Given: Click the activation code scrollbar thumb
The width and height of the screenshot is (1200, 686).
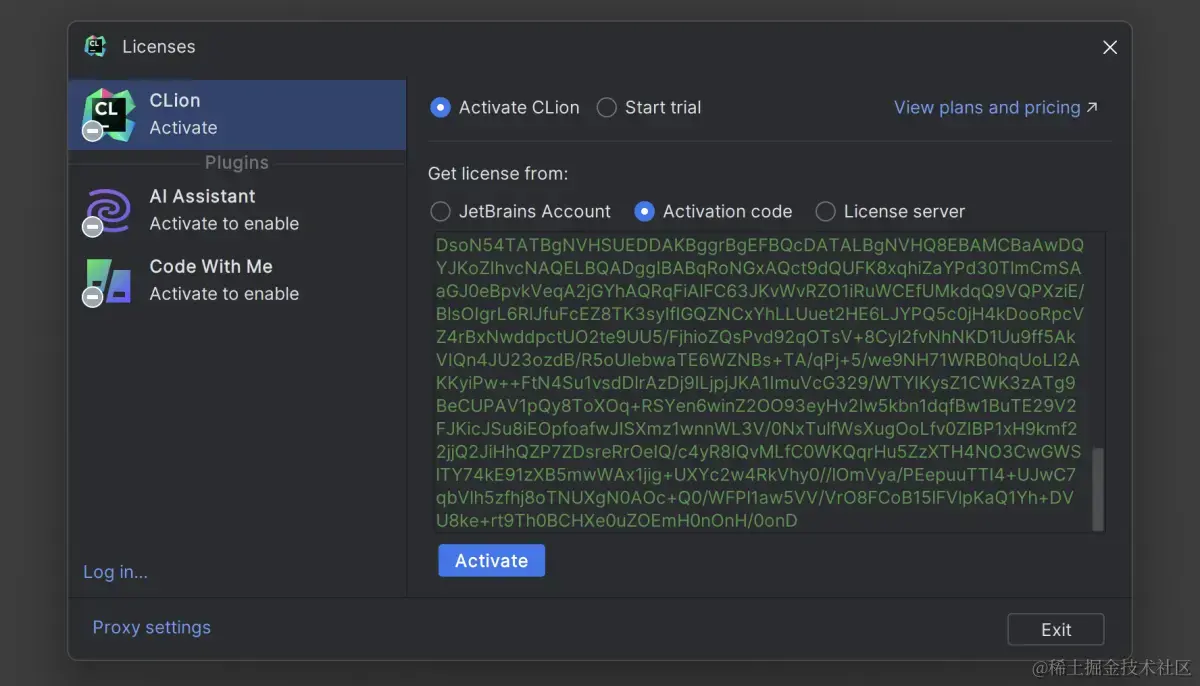Looking at the screenshot, I should tap(1097, 488).
